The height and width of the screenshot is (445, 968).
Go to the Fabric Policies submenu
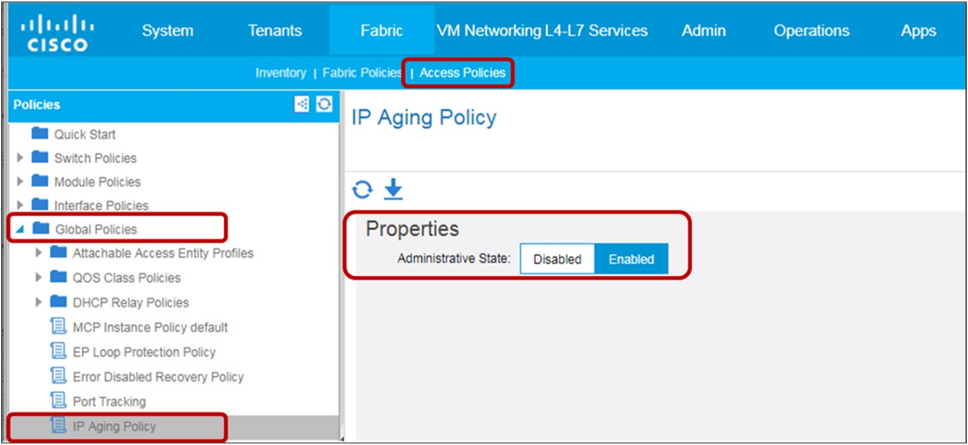coord(362,73)
